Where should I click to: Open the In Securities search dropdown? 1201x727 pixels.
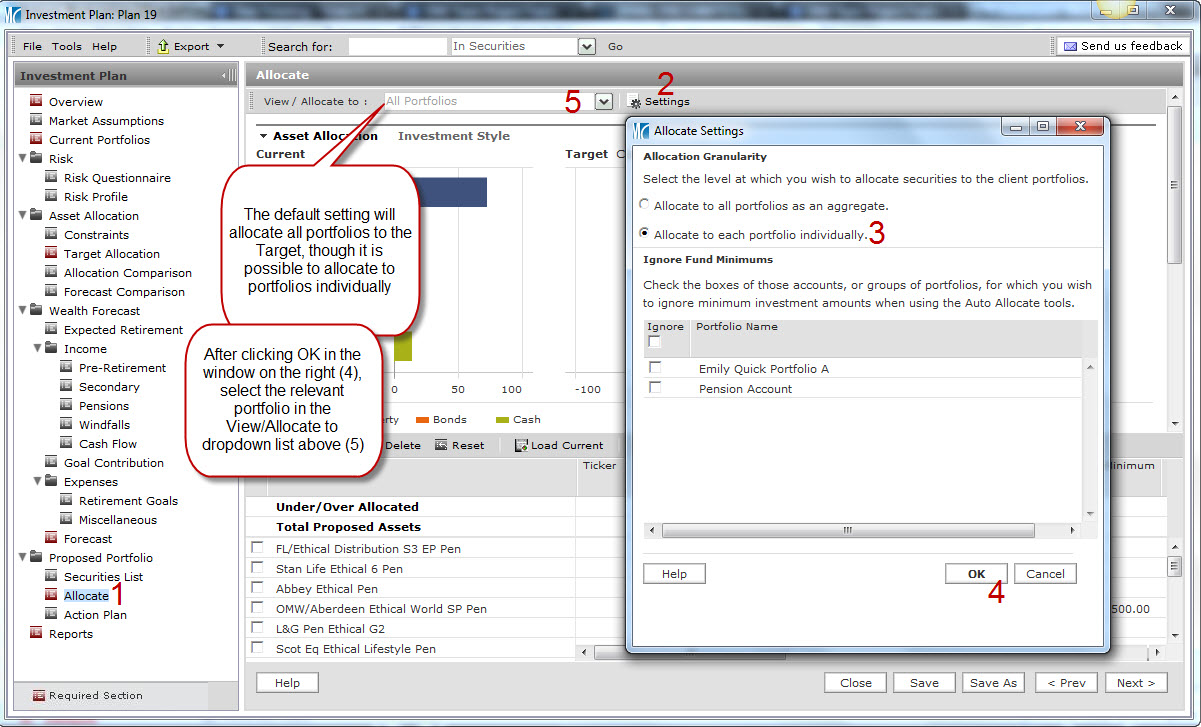587,47
